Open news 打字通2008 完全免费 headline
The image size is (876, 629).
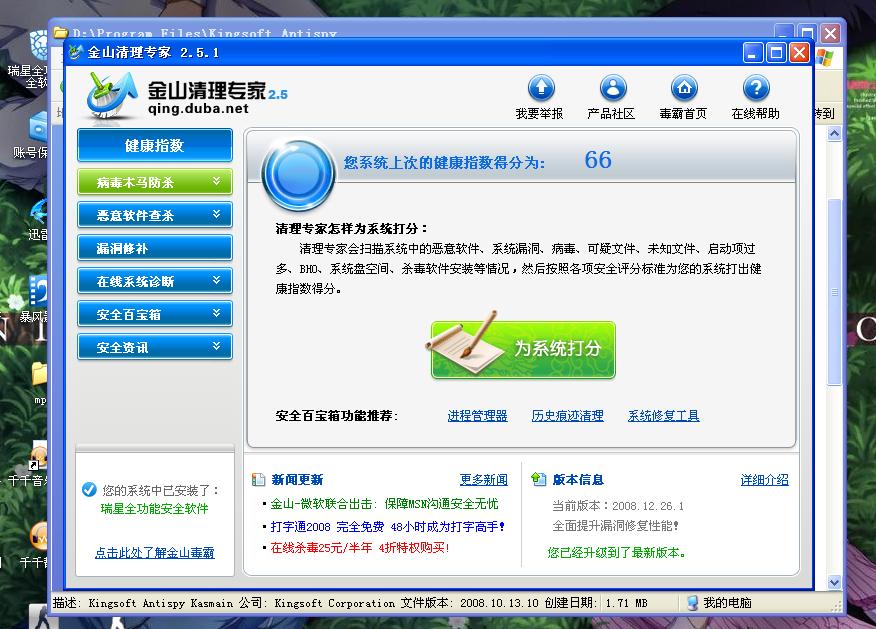pyautogui.click(x=387, y=526)
